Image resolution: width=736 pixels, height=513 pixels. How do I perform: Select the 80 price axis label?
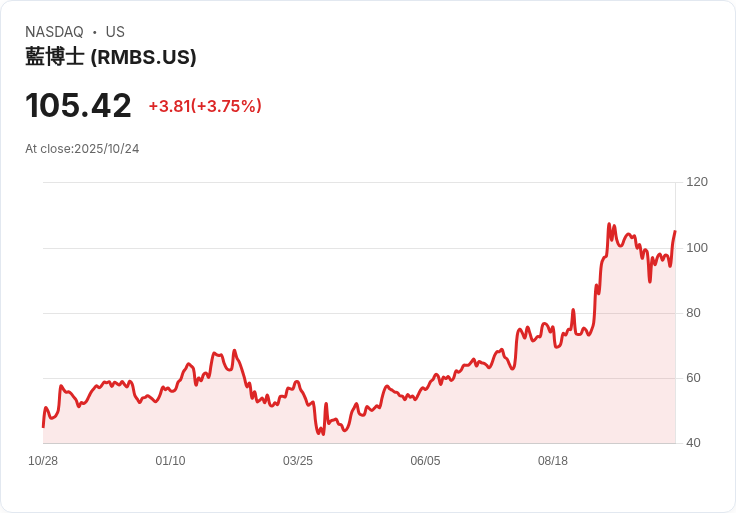coord(694,313)
